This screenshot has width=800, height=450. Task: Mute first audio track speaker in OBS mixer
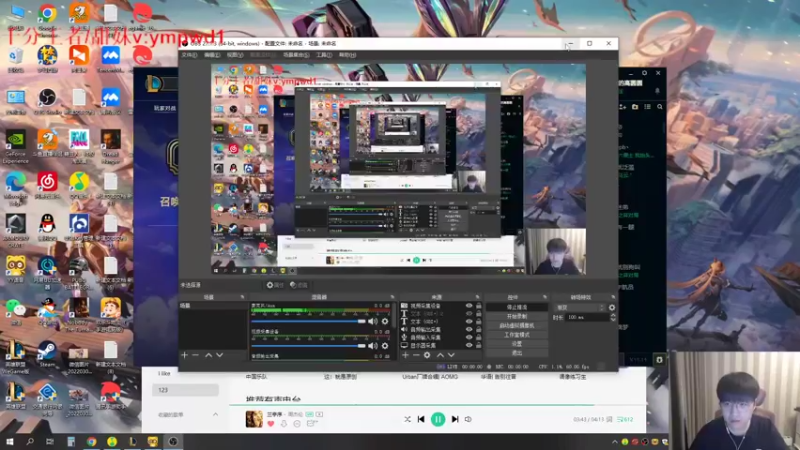coord(373,321)
